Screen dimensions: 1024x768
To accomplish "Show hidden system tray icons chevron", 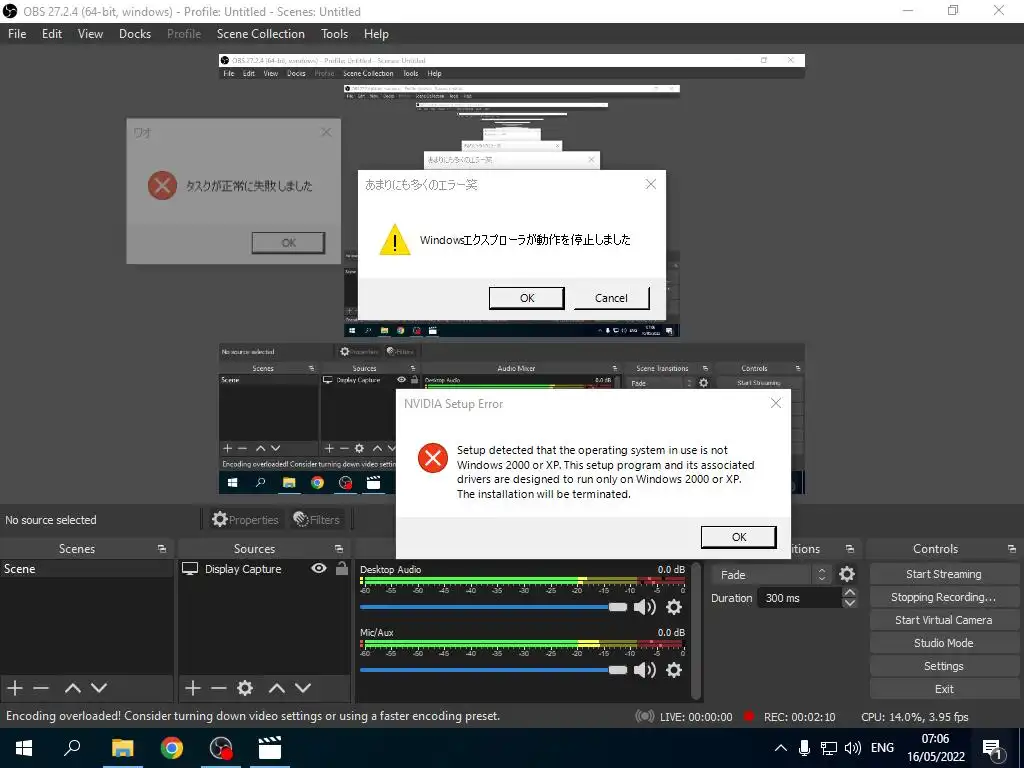I will 780,748.
